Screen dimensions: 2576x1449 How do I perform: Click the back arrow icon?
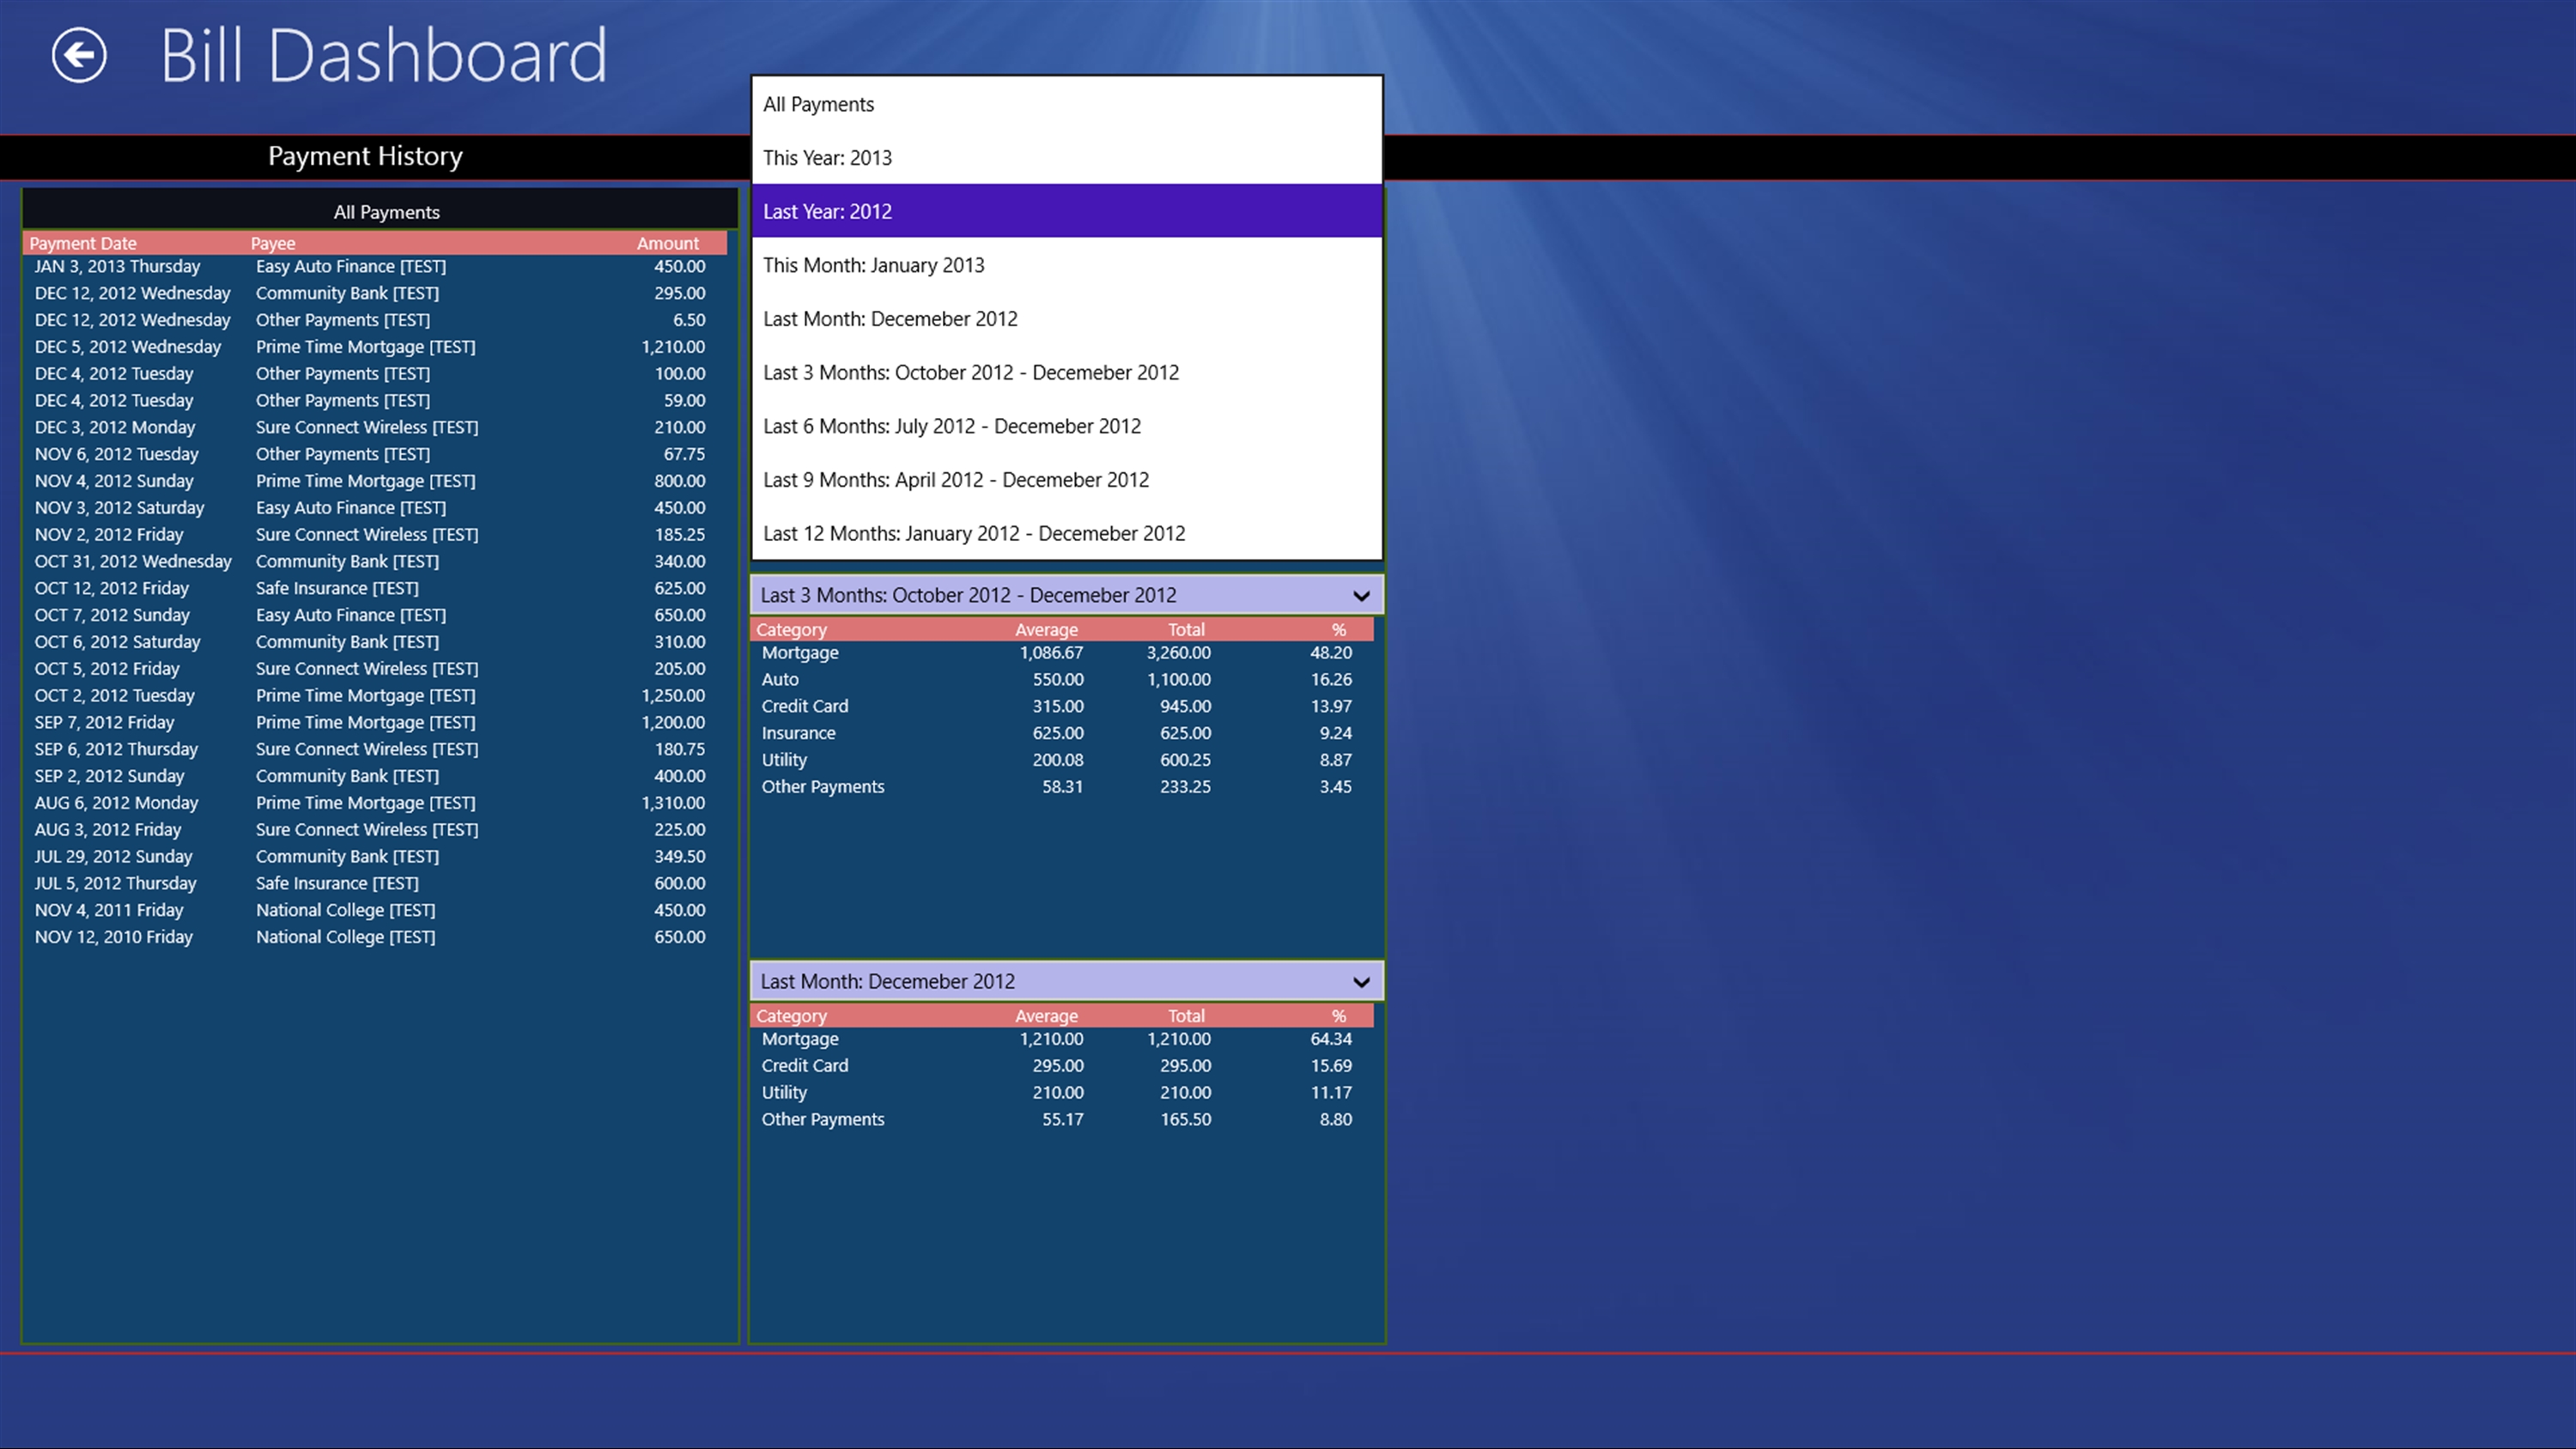click(x=79, y=55)
